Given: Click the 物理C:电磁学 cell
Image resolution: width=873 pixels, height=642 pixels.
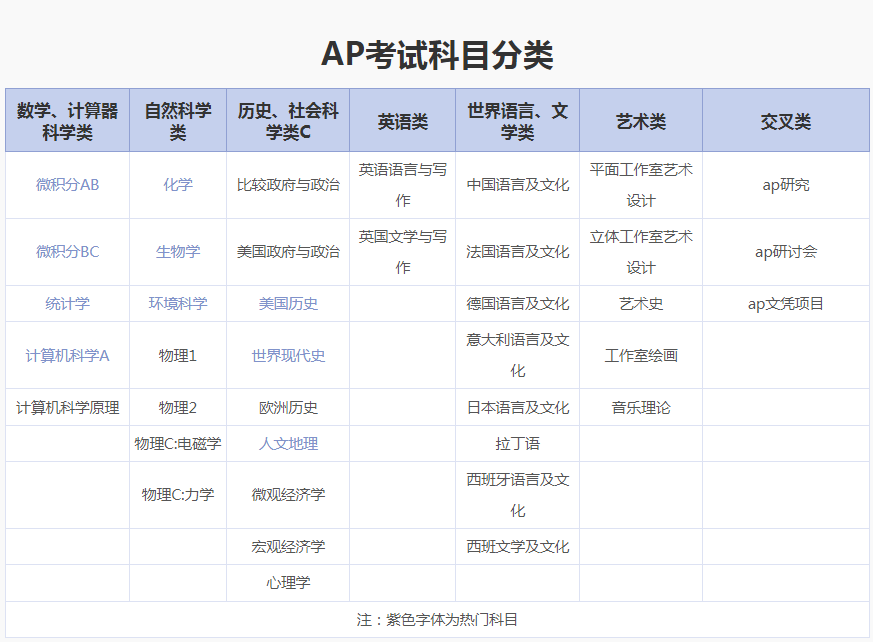Looking at the screenshot, I should pyautogui.click(x=178, y=444).
